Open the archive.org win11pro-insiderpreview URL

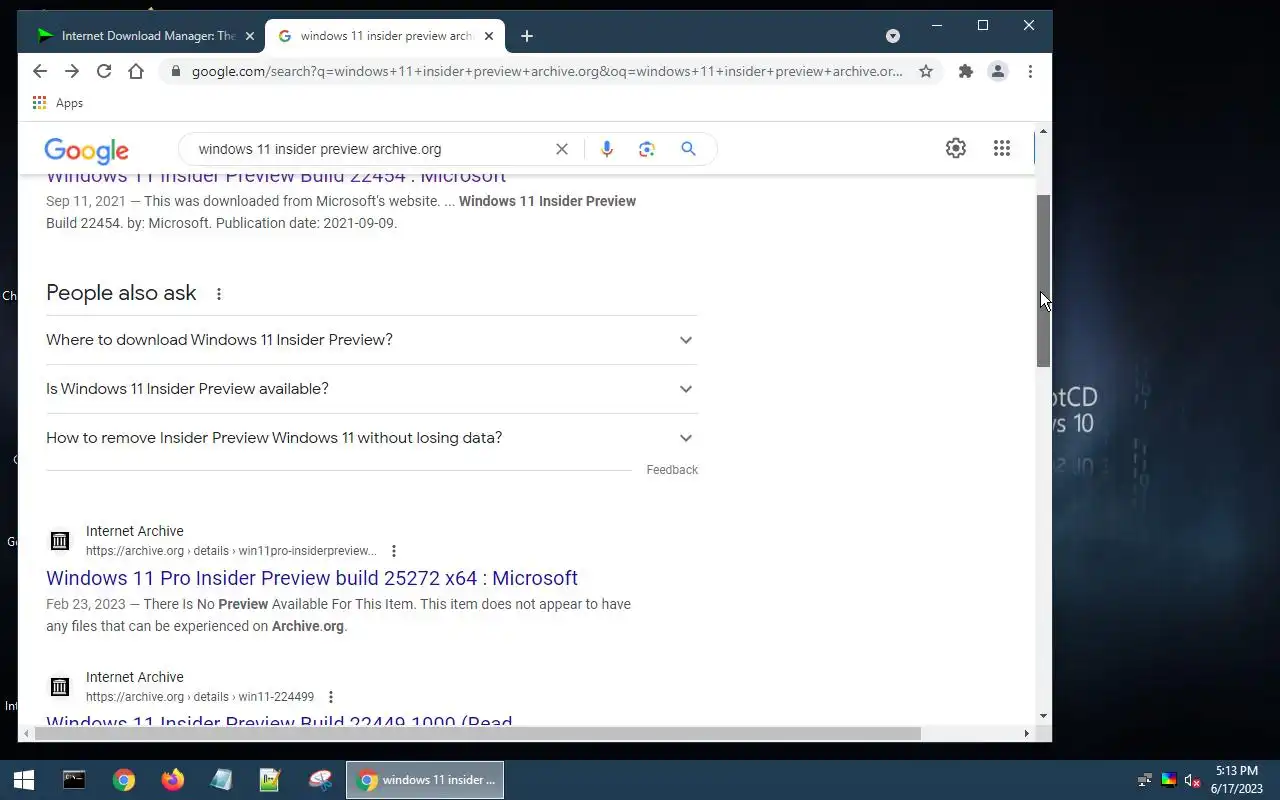[x=231, y=551]
